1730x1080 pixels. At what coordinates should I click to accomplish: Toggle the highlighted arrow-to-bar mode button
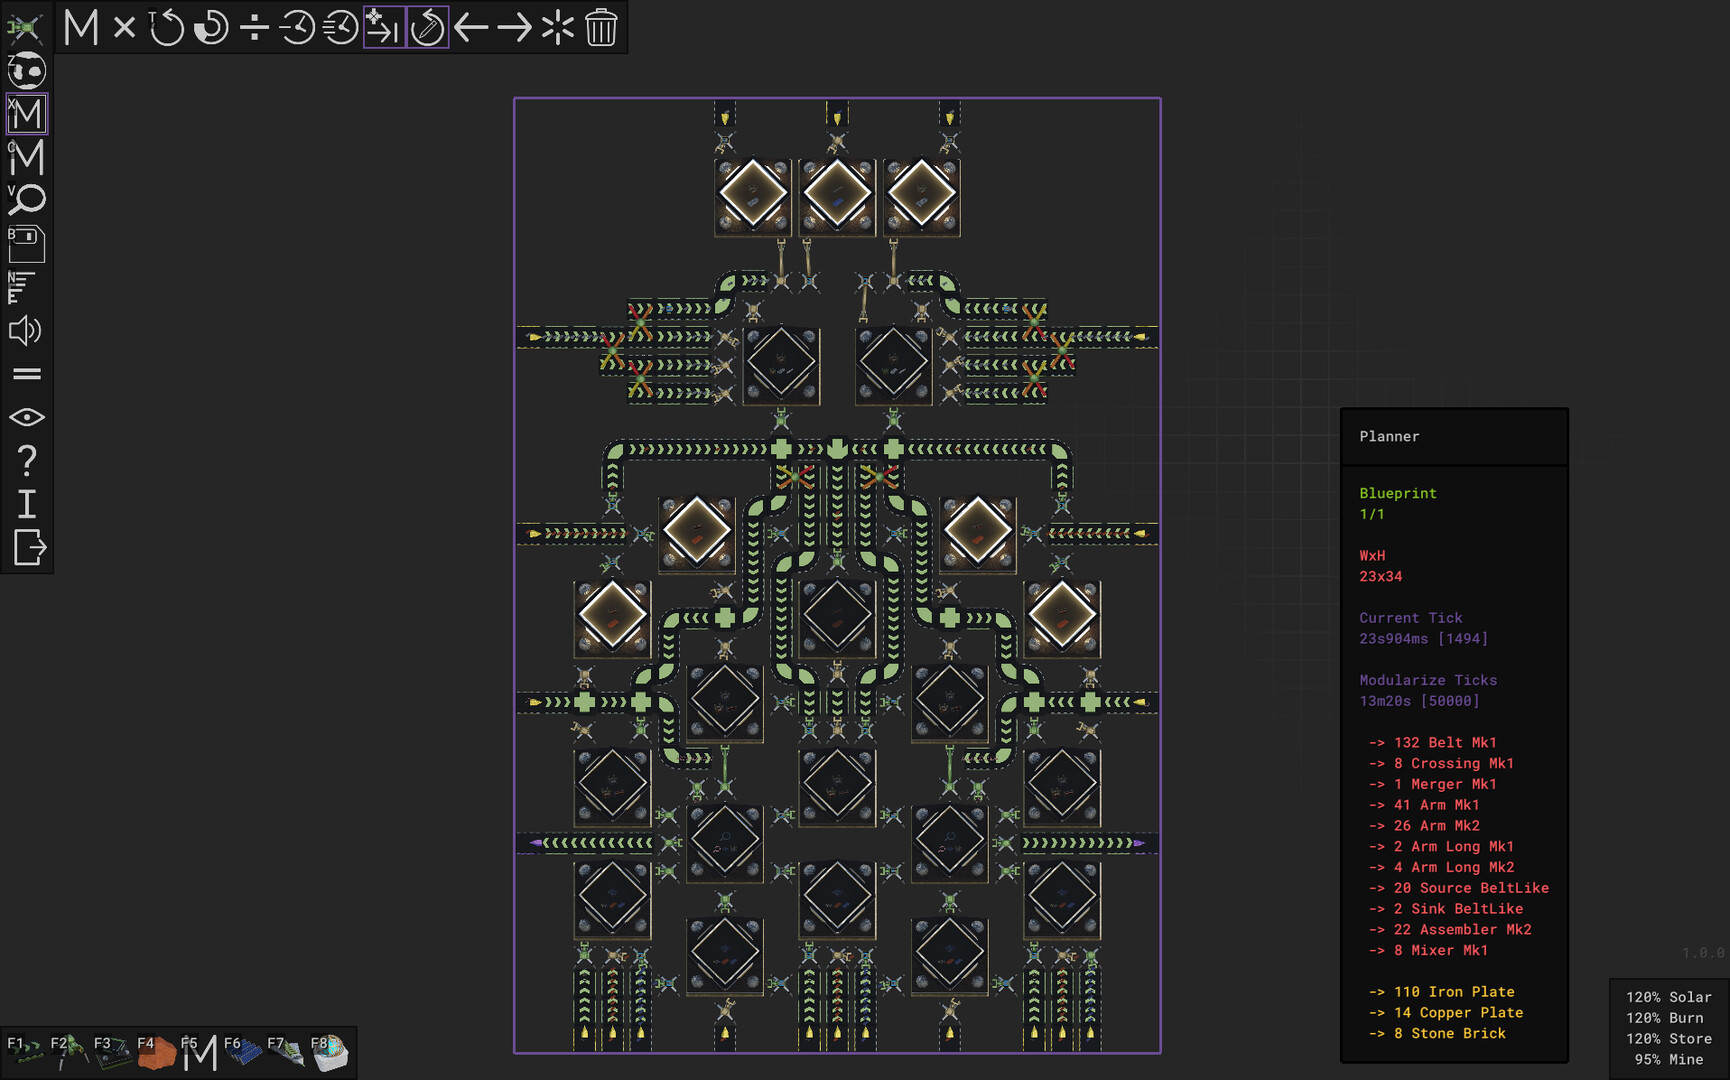click(384, 28)
